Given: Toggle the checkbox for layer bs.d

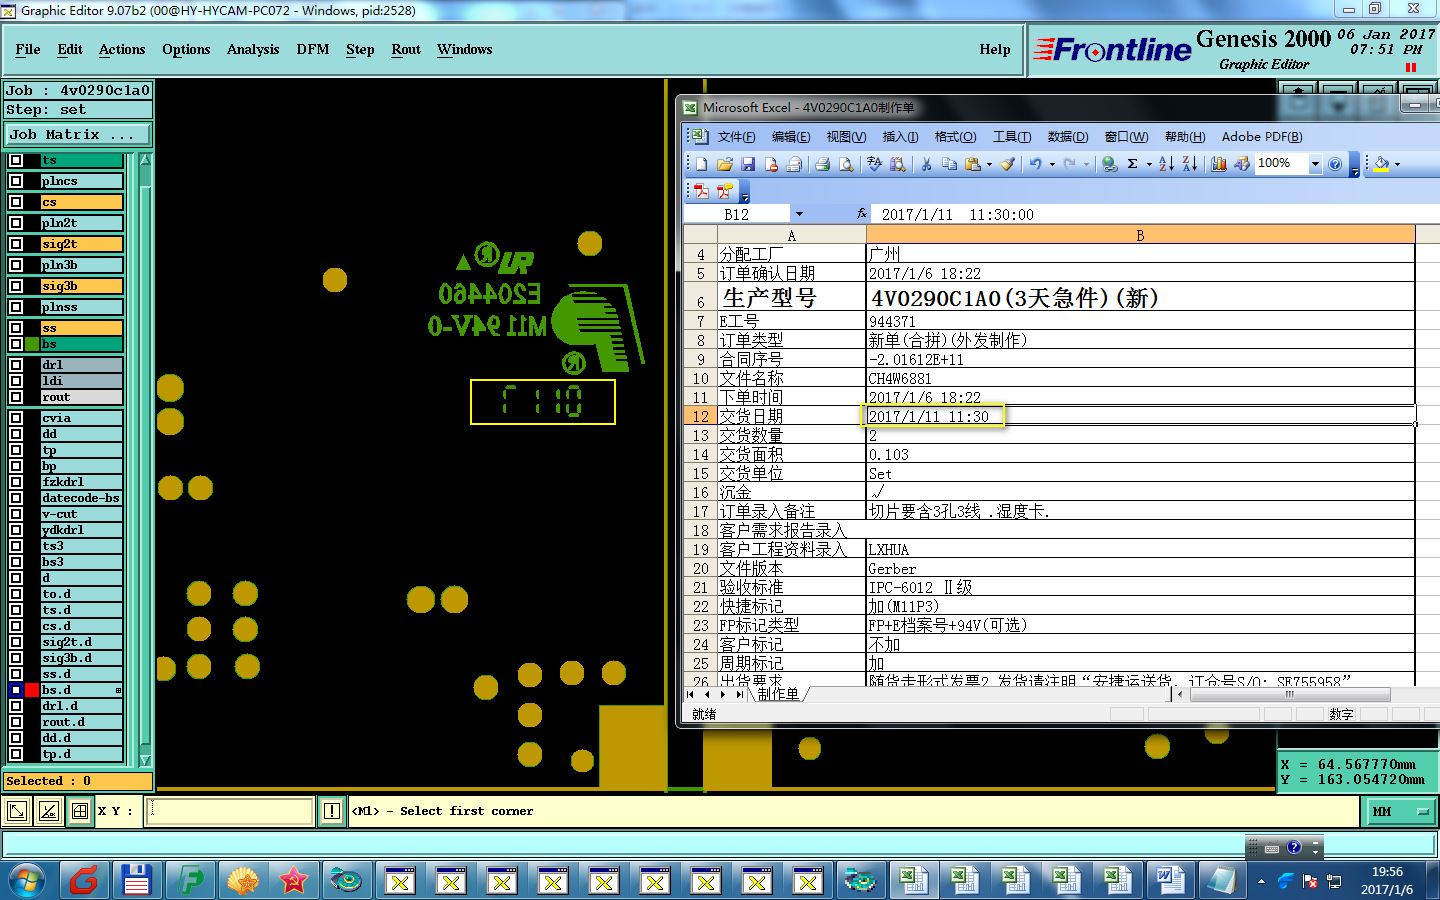Looking at the screenshot, I should 16,690.
